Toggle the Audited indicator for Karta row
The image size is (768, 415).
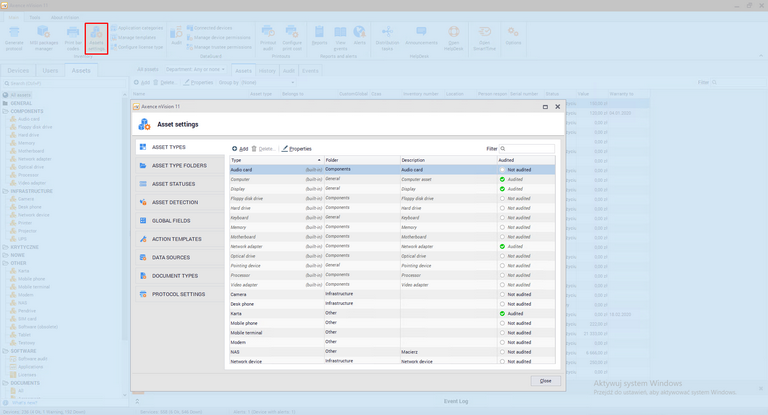tap(502, 313)
